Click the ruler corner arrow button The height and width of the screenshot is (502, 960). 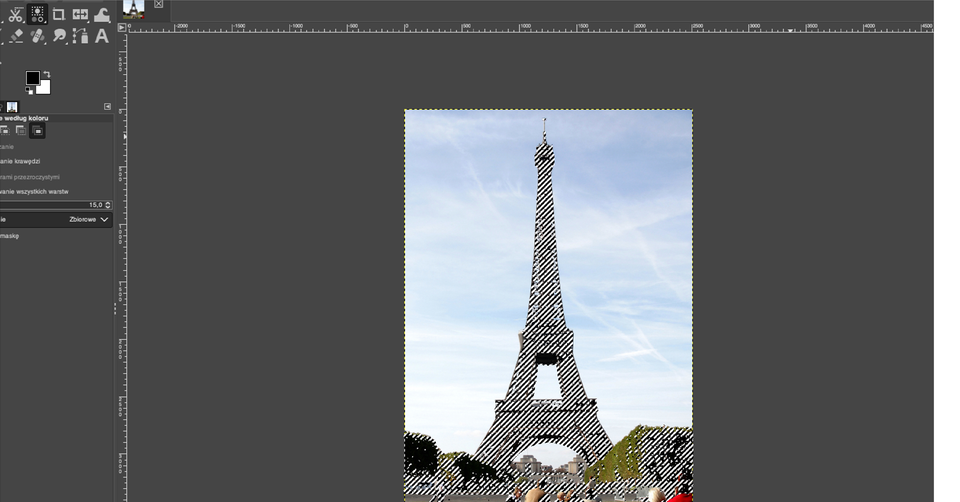[122, 27]
